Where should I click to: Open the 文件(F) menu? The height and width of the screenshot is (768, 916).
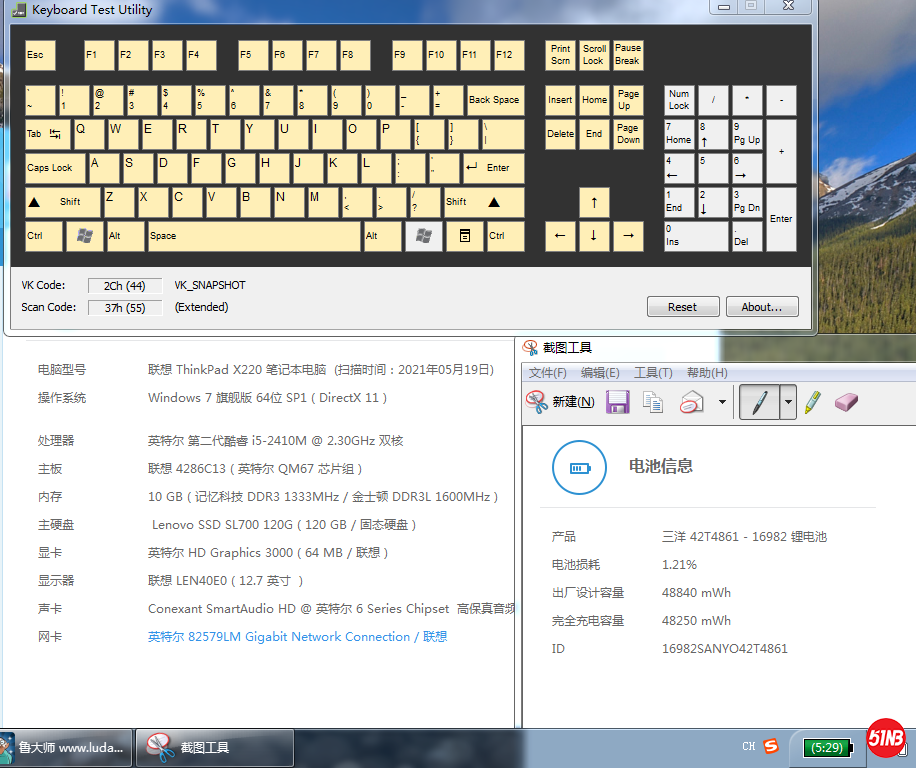547,373
